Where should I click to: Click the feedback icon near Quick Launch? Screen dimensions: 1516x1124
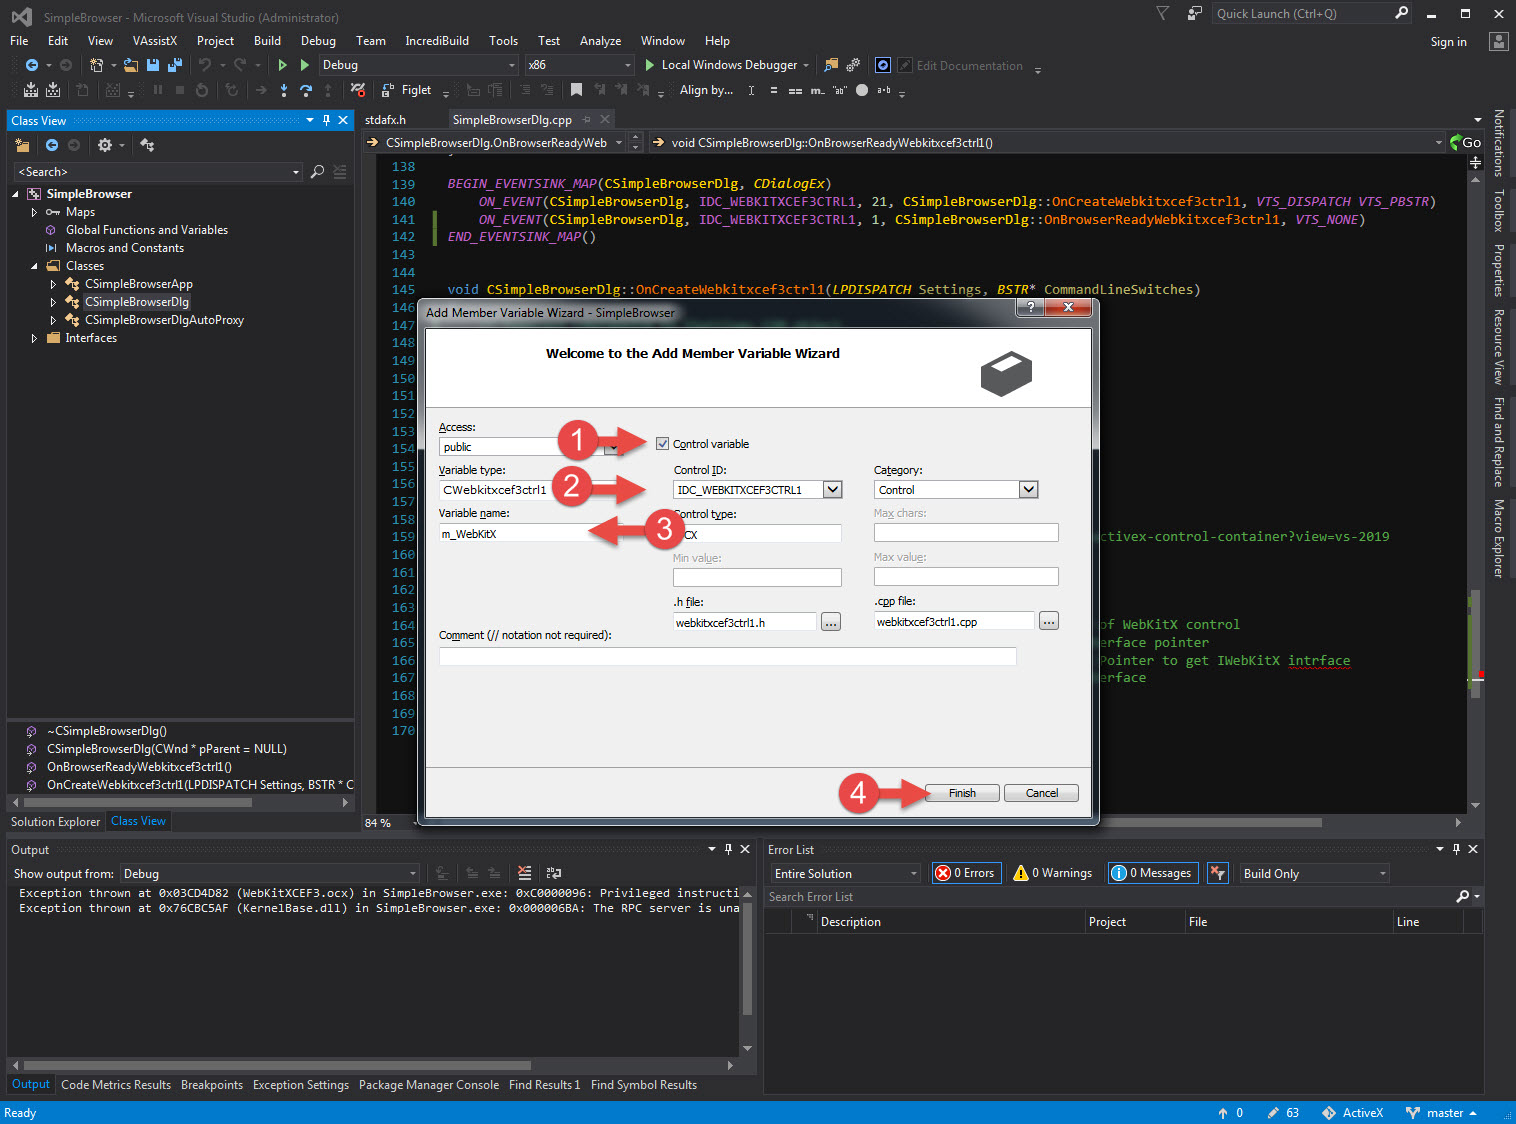click(1194, 13)
